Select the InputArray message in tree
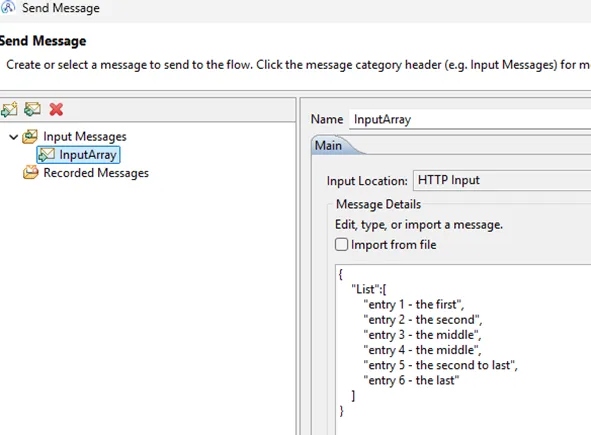The image size is (591, 435). pyautogui.click(x=87, y=155)
